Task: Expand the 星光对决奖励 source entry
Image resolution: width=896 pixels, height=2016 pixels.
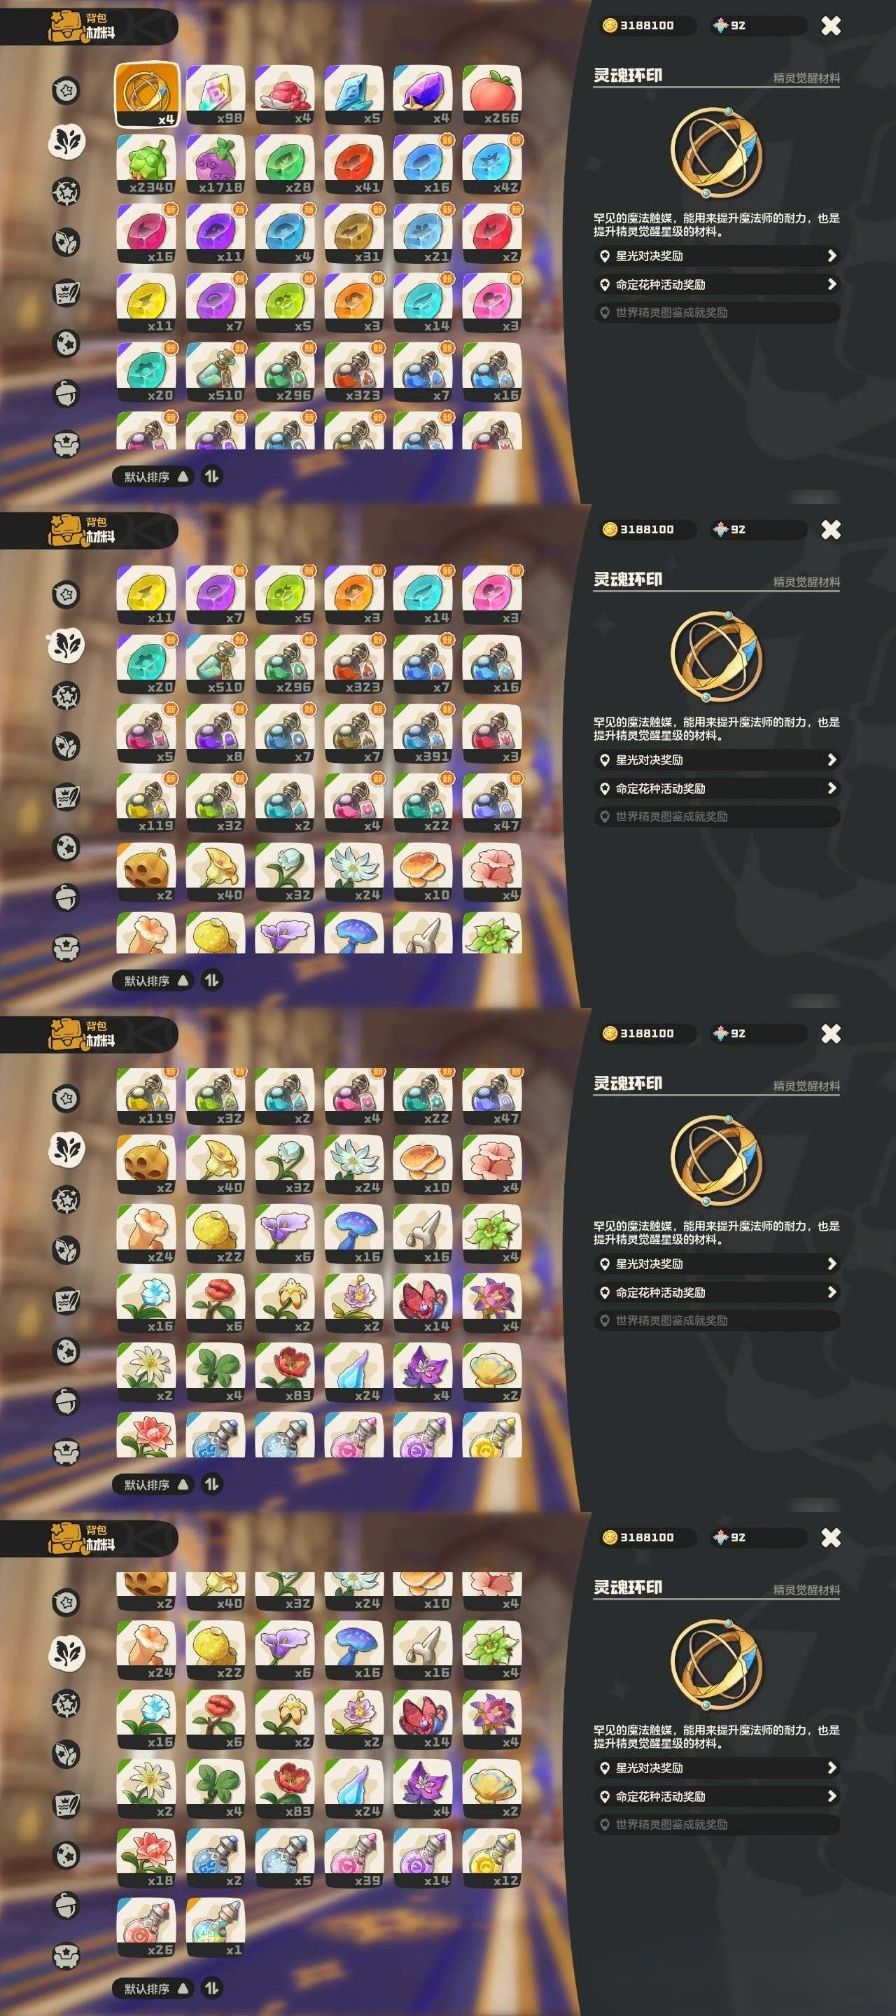Action: 716,256
